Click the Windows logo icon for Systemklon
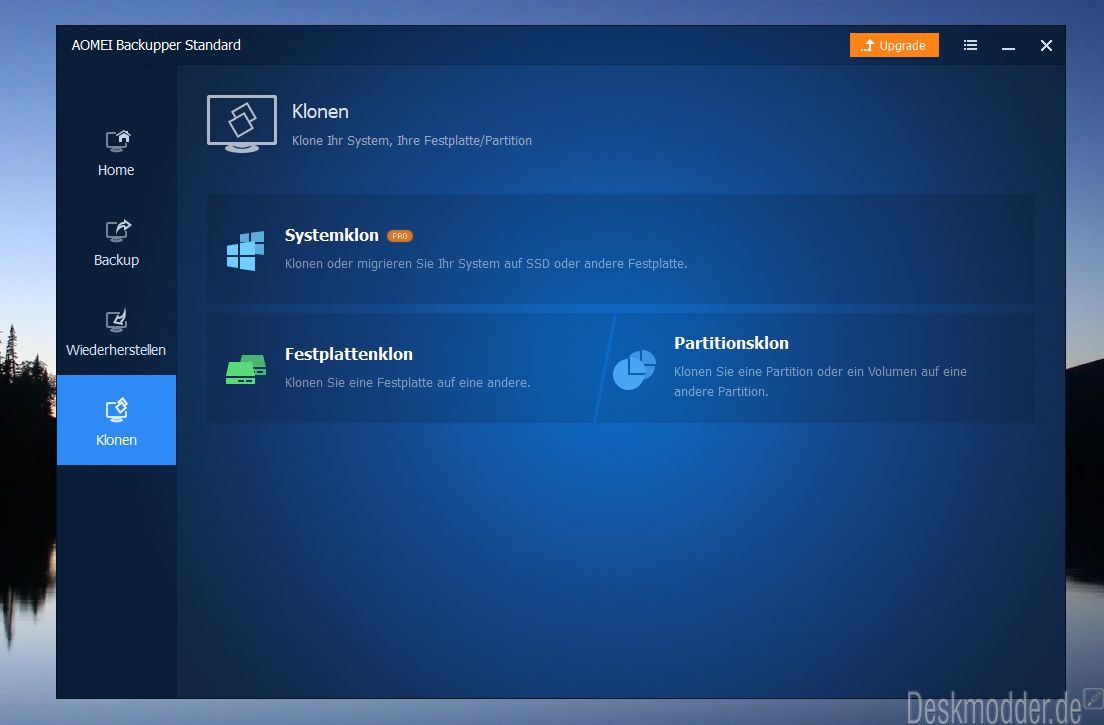The height and width of the screenshot is (725, 1104). point(245,251)
